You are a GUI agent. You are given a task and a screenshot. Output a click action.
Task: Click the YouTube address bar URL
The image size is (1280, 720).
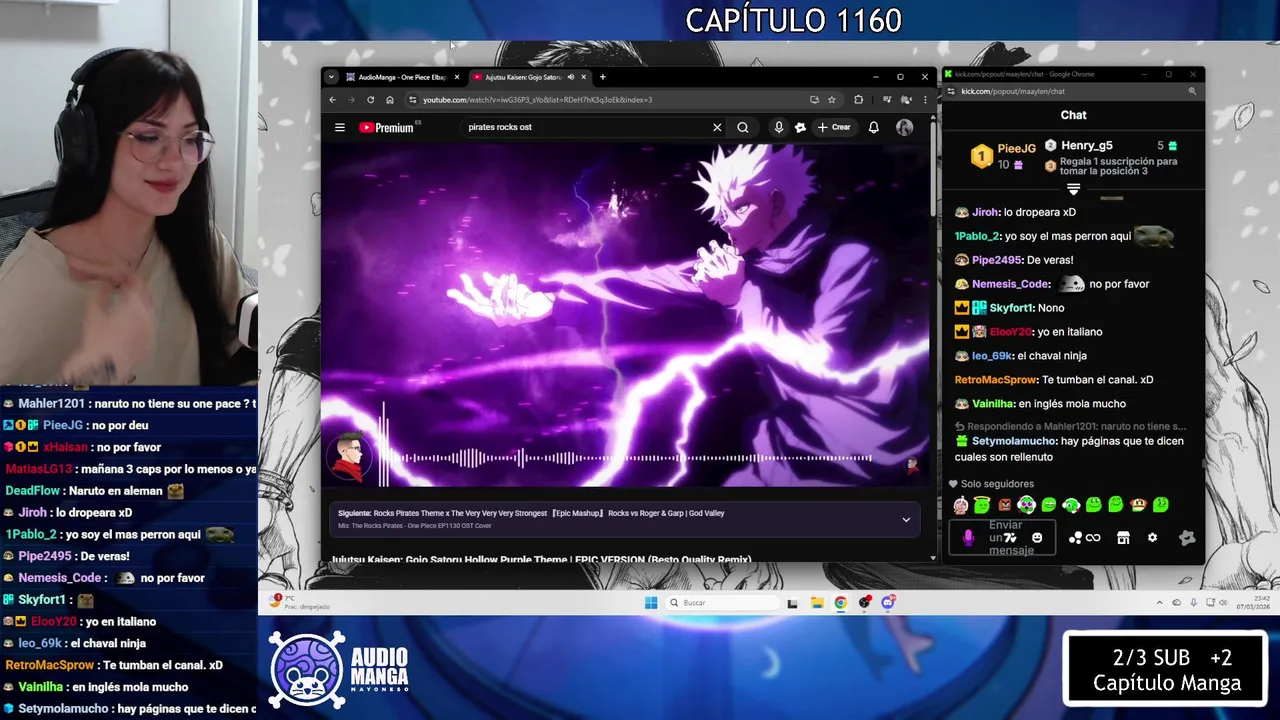pyautogui.click(x=537, y=99)
